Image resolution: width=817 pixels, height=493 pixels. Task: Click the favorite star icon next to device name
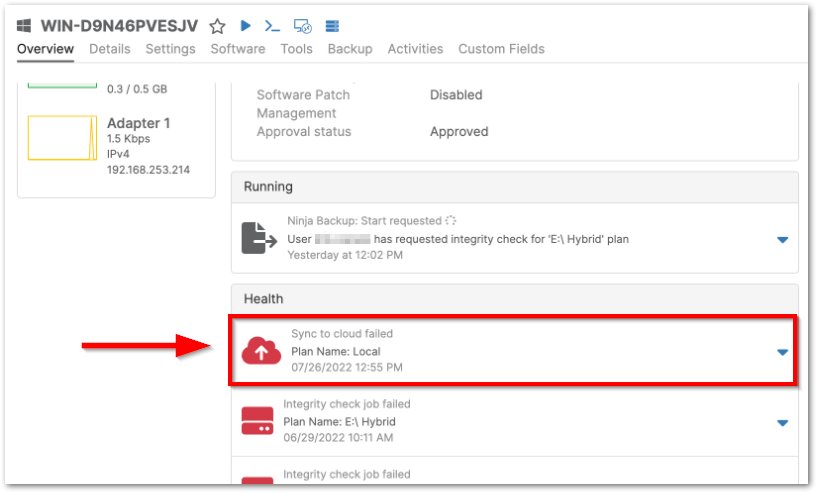point(217,26)
